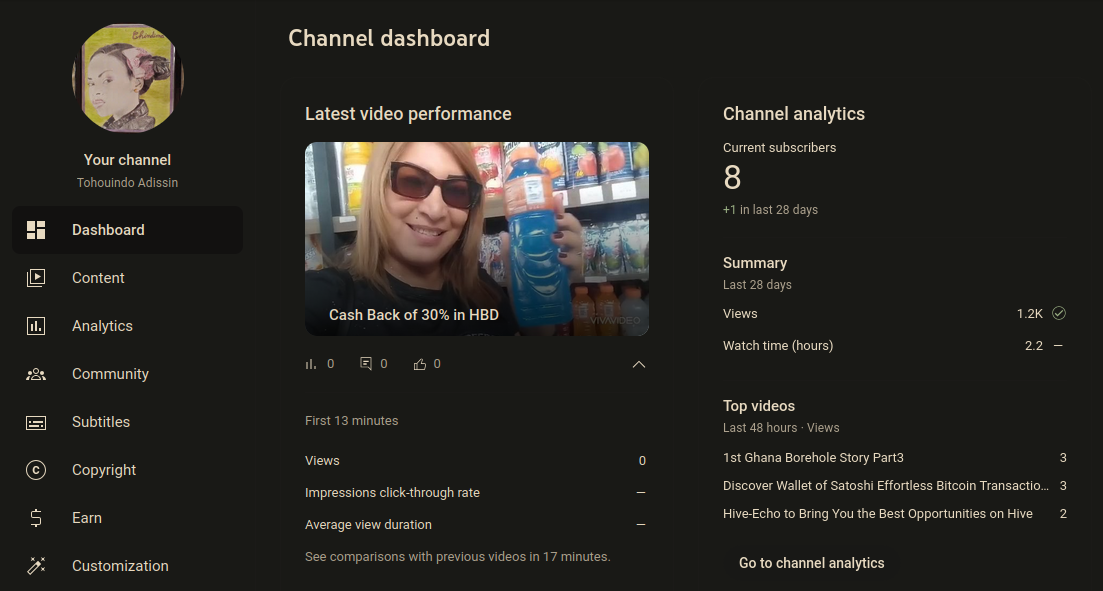Click the Customization magic wand icon

[36, 566]
